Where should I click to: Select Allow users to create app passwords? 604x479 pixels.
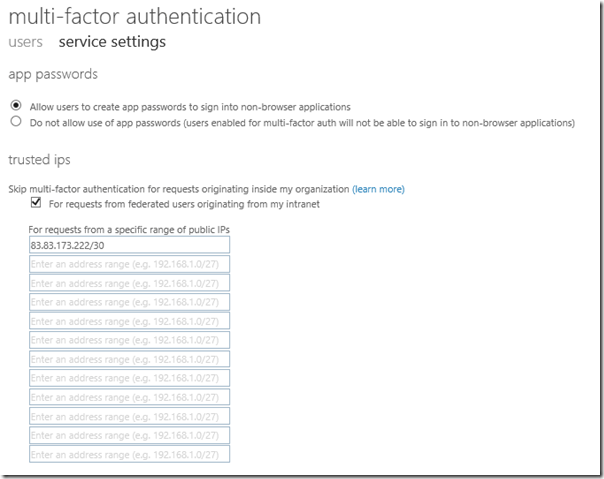point(15,105)
